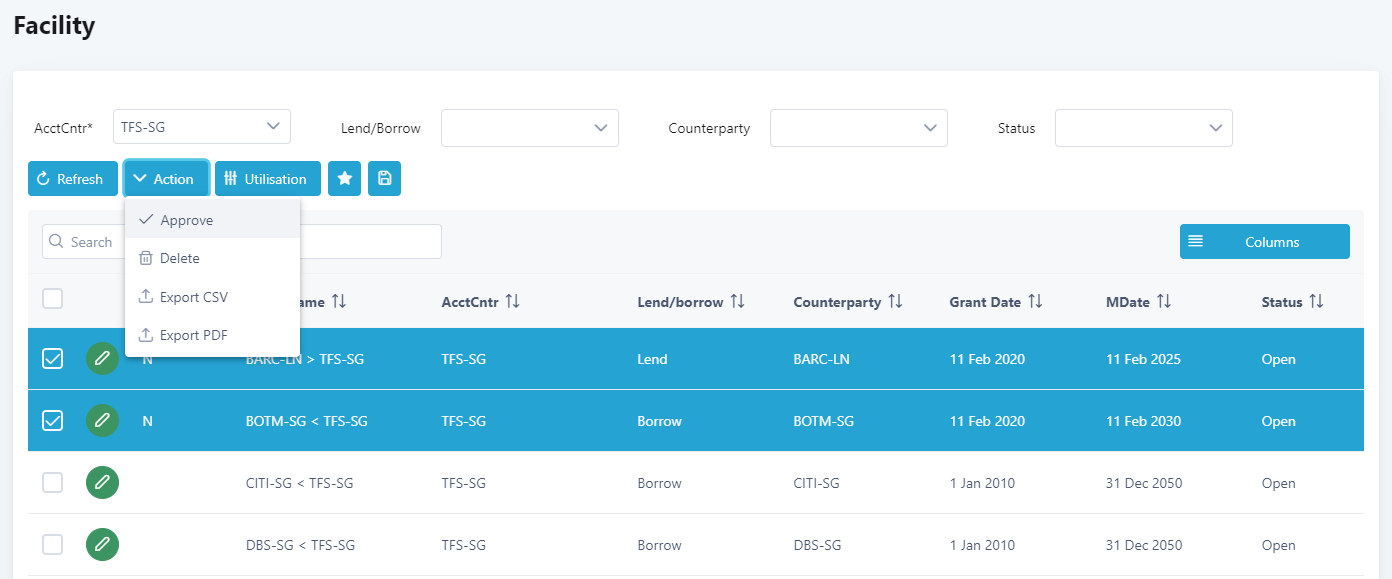
Task: Click the 'CITI-SG < TFS-SG' name cell
Action: tap(299, 483)
